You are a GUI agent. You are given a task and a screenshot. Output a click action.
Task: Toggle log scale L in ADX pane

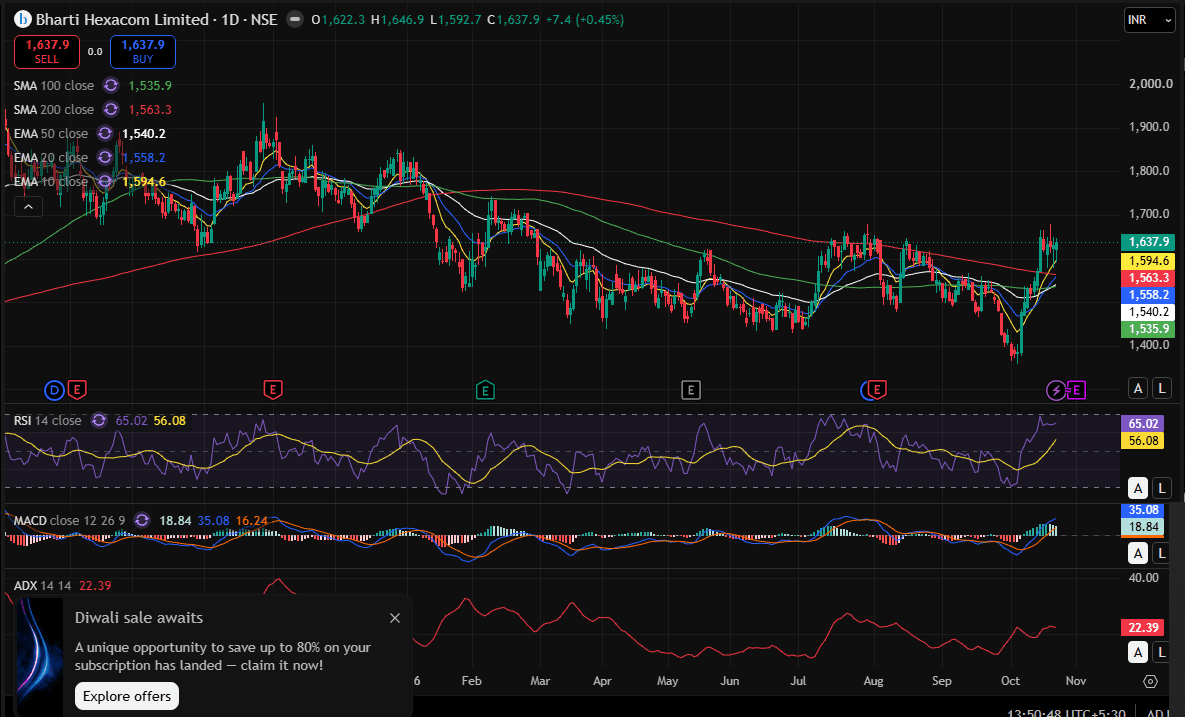(x=1162, y=652)
